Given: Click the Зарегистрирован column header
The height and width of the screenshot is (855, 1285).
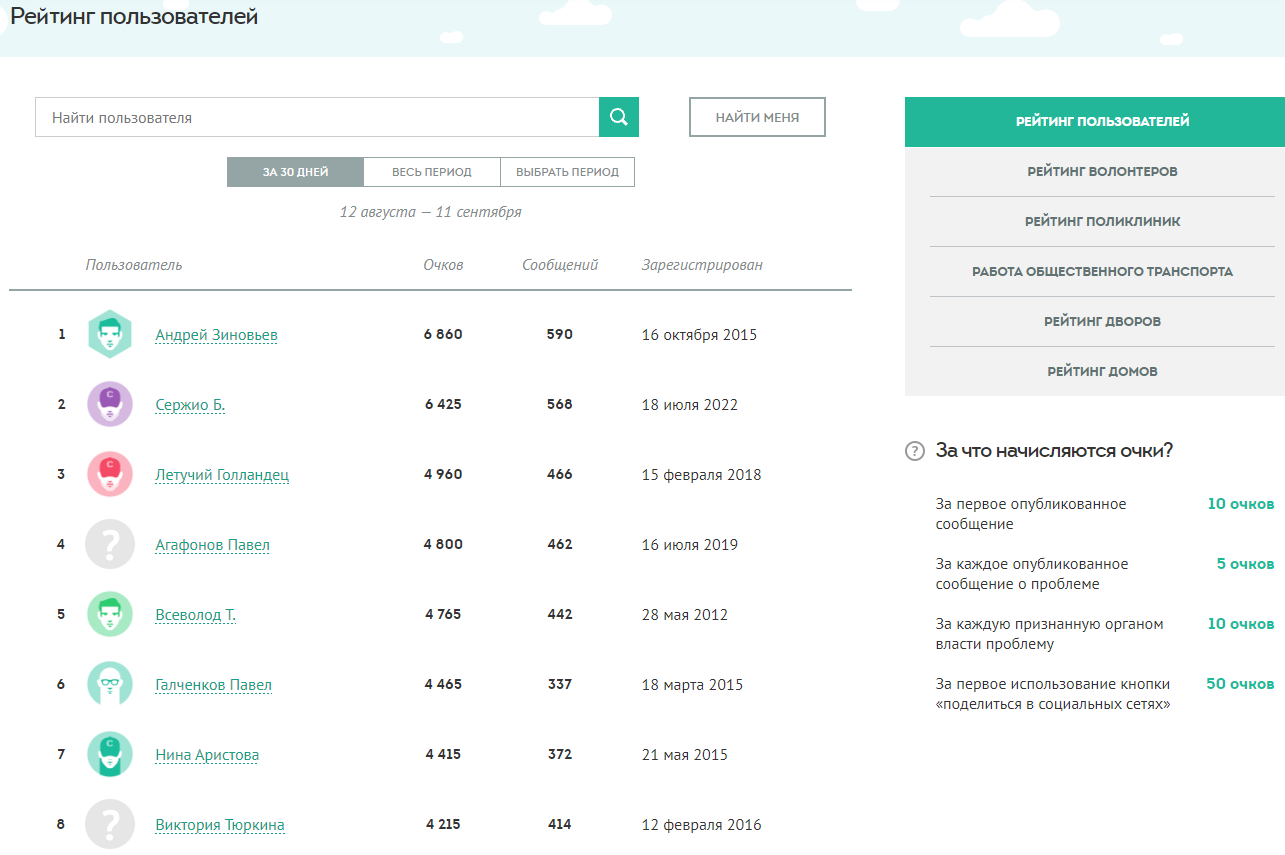Looking at the screenshot, I should (702, 265).
